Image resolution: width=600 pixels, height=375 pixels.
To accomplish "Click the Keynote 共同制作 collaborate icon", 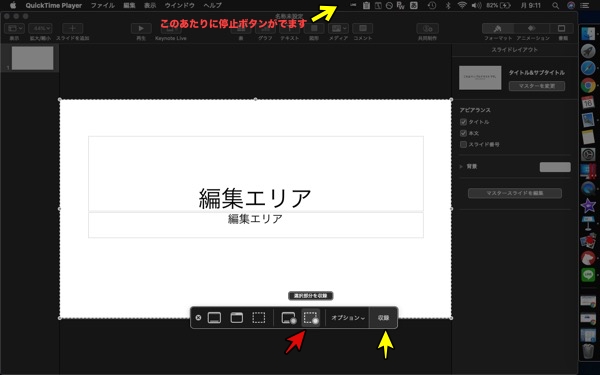I will tap(427, 28).
